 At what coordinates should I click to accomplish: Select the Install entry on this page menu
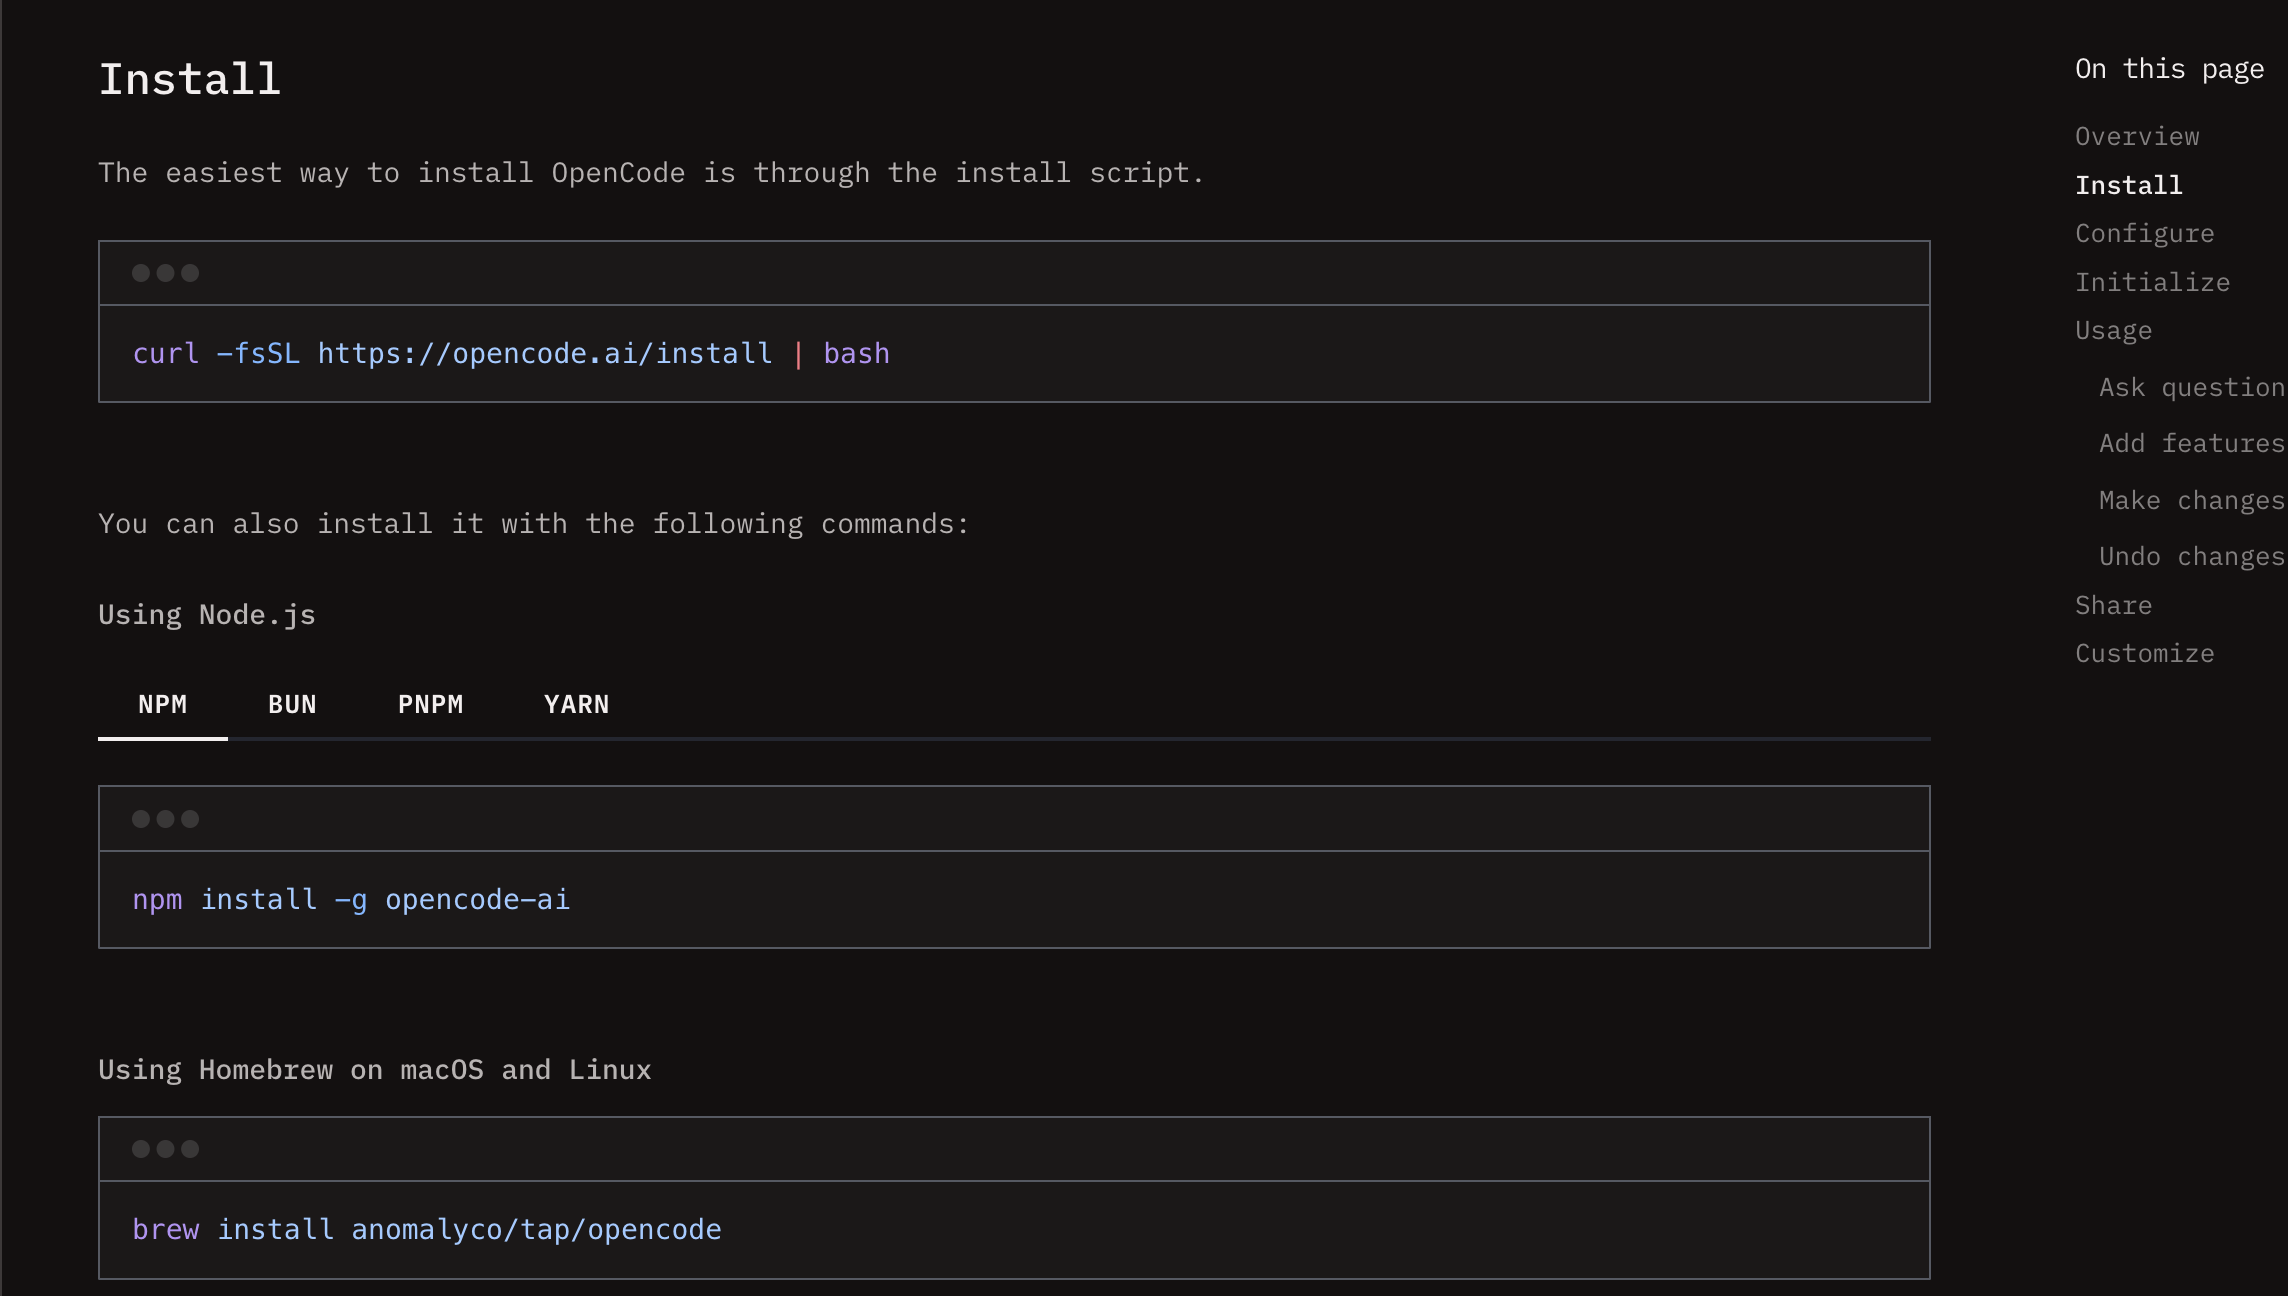pos(2128,184)
